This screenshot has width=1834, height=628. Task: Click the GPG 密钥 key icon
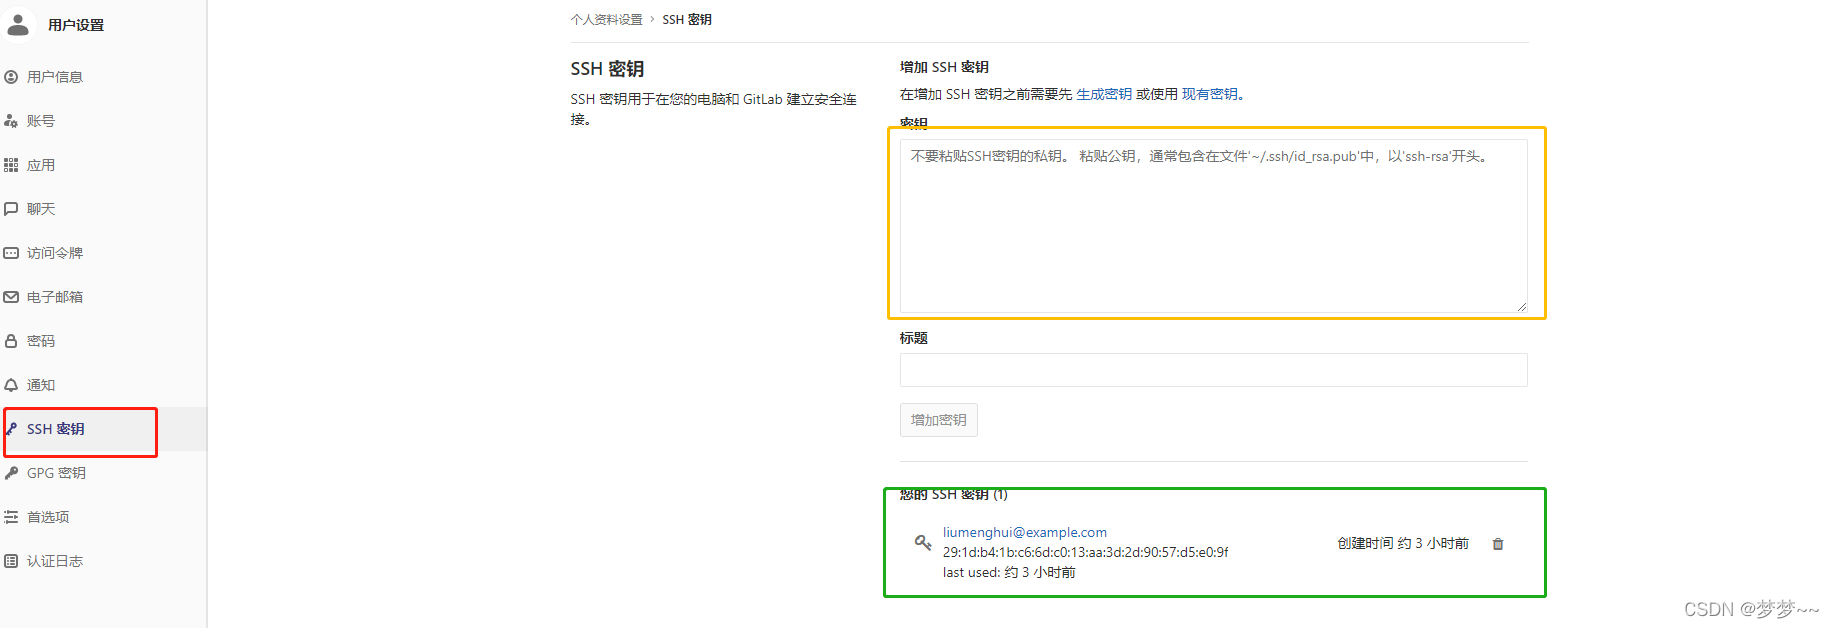(11, 473)
